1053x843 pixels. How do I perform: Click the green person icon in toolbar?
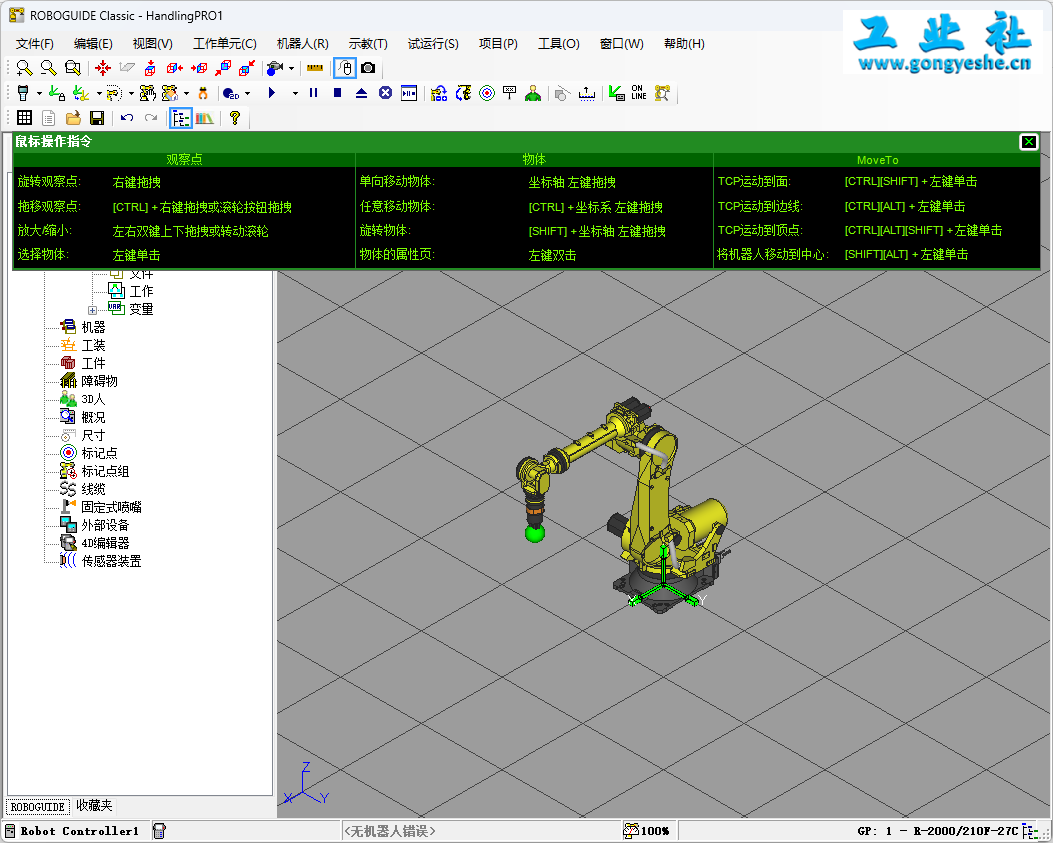point(533,93)
